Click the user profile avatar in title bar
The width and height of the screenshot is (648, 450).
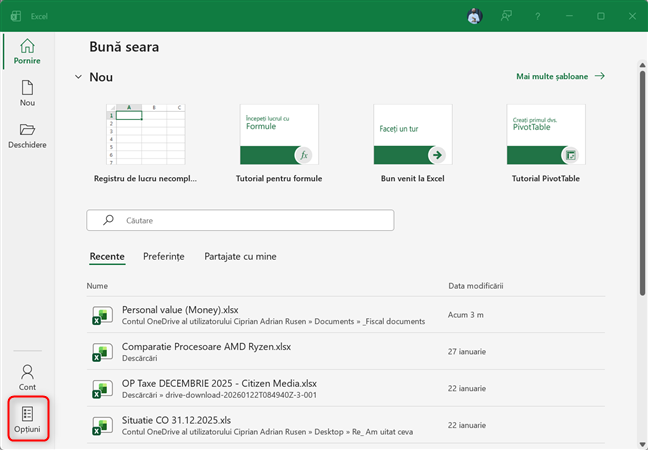click(474, 16)
